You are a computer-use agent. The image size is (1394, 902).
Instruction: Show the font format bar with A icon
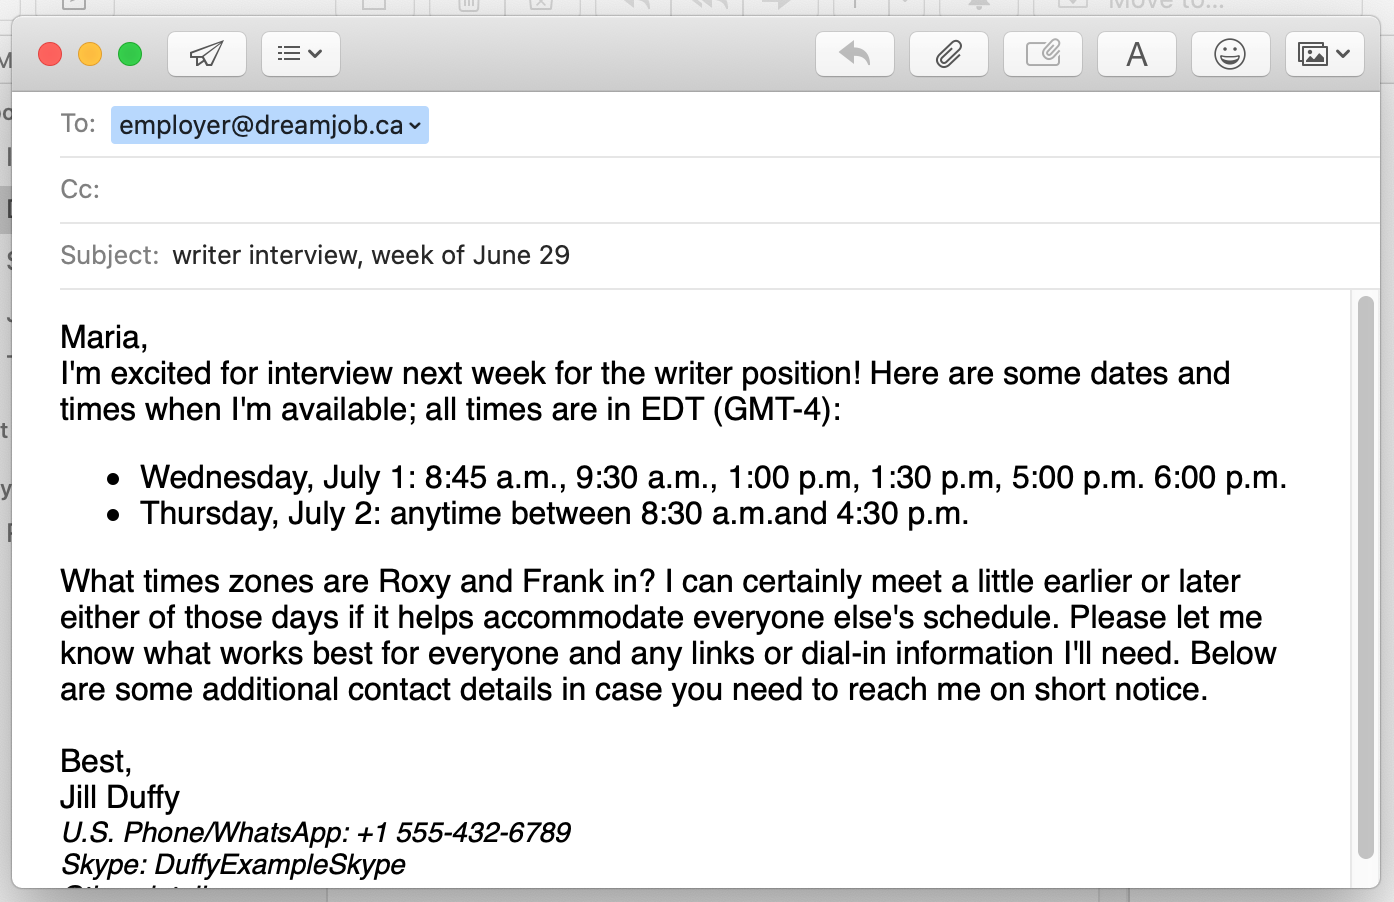(1137, 54)
